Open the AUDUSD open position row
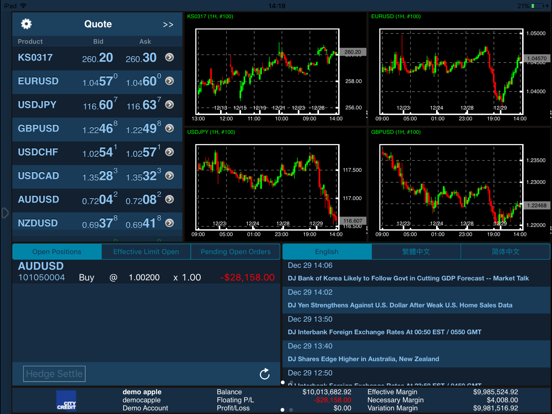The width and height of the screenshot is (552, 414). [146, 272]
